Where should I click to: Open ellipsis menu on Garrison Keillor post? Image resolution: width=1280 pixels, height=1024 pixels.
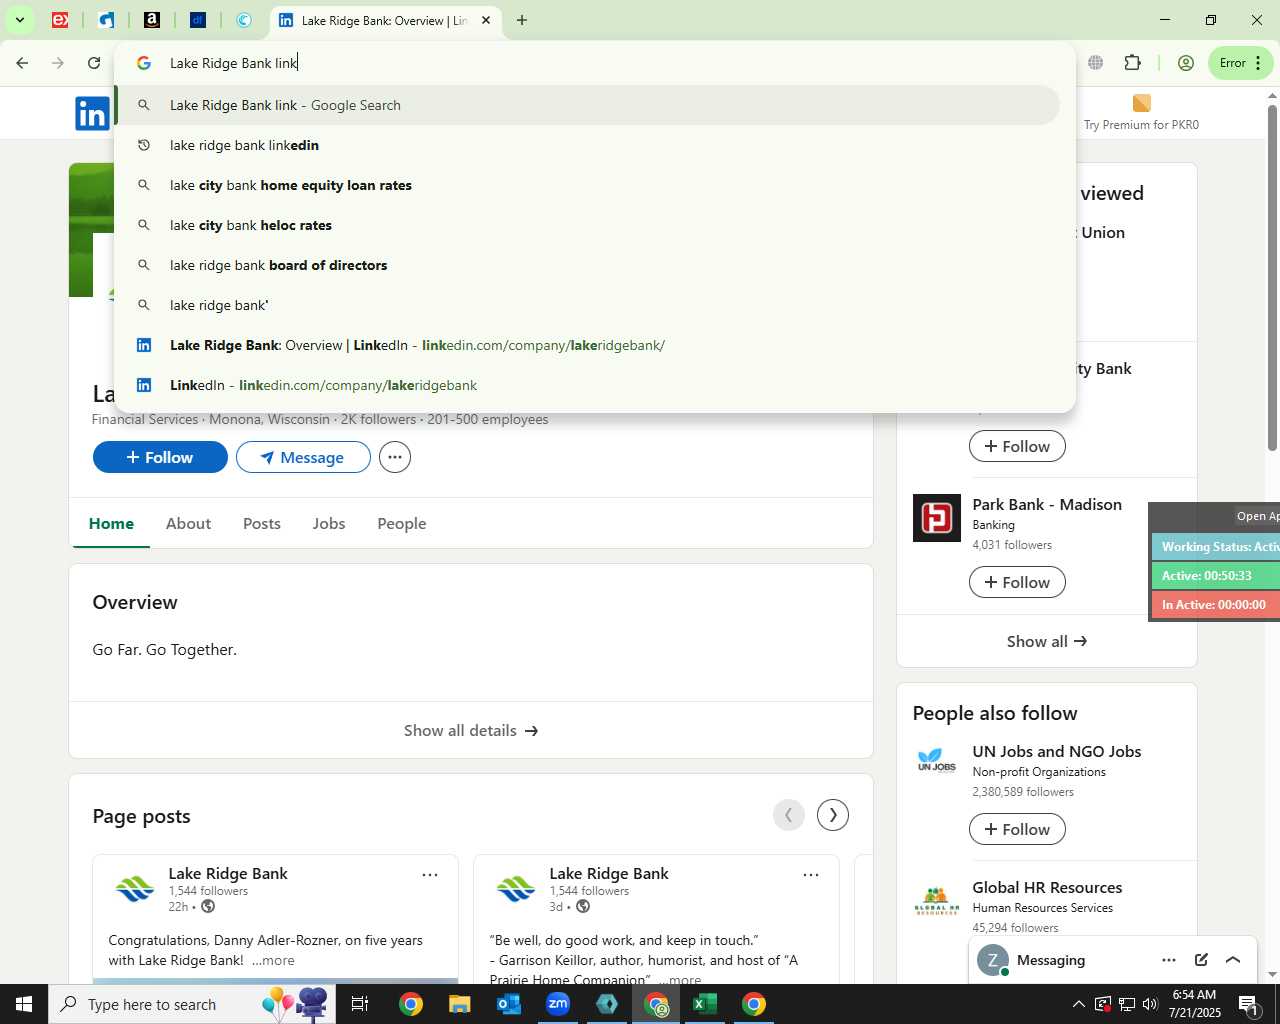click(811, 875)
